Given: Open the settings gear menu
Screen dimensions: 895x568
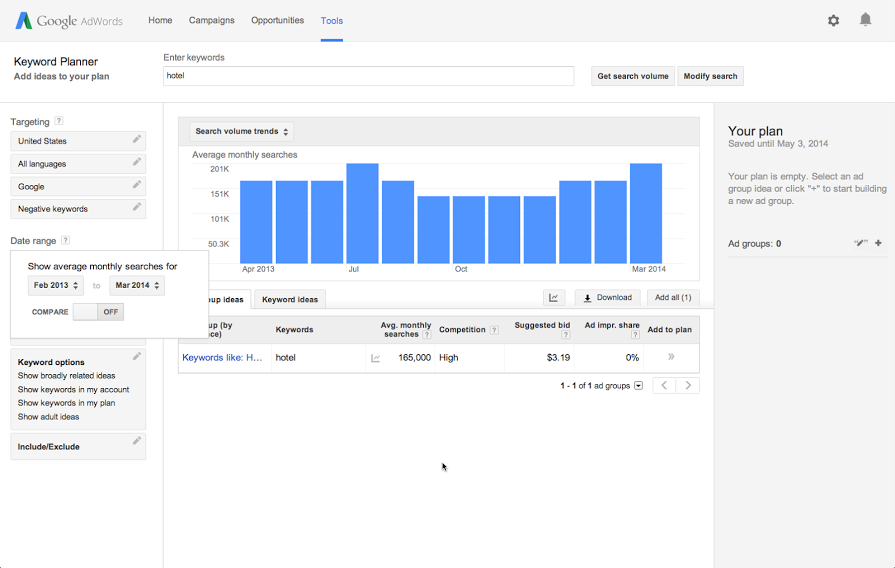Looking at the screenshot, I should [833, 20].
